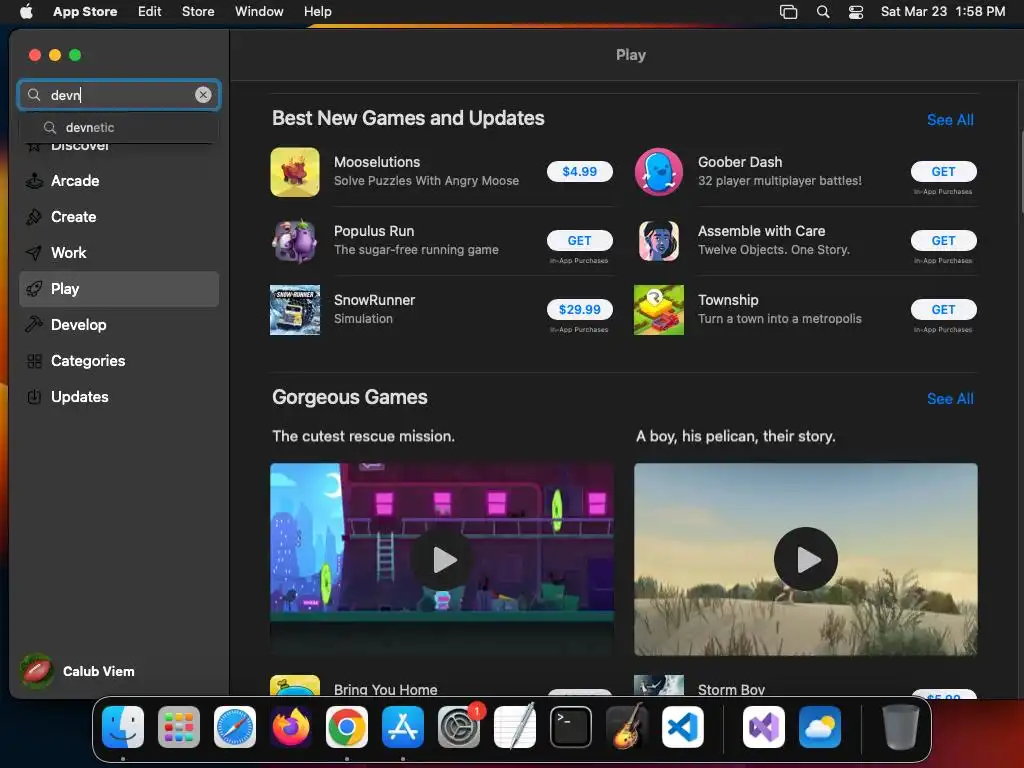Open Finder from the Dock
This screenshot has height=768, width=1024.
pos(123,727)
